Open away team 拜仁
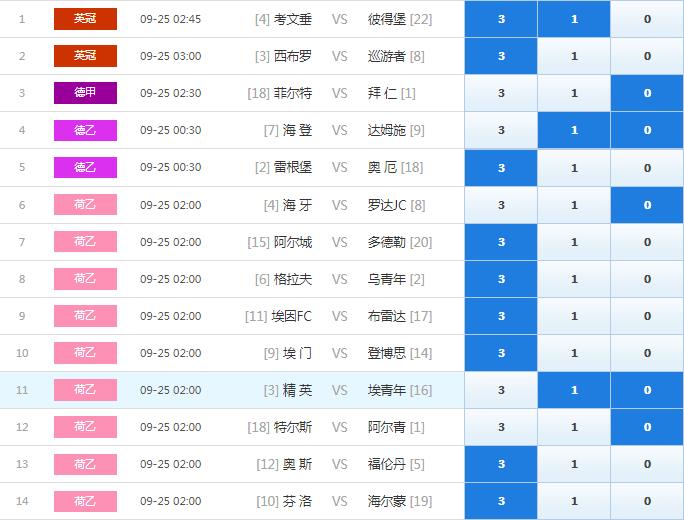 382,93
